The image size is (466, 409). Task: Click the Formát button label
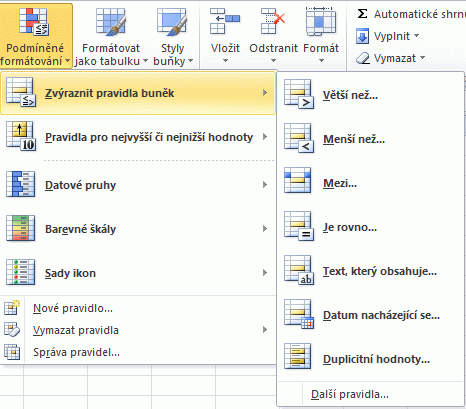click(321, 48)
